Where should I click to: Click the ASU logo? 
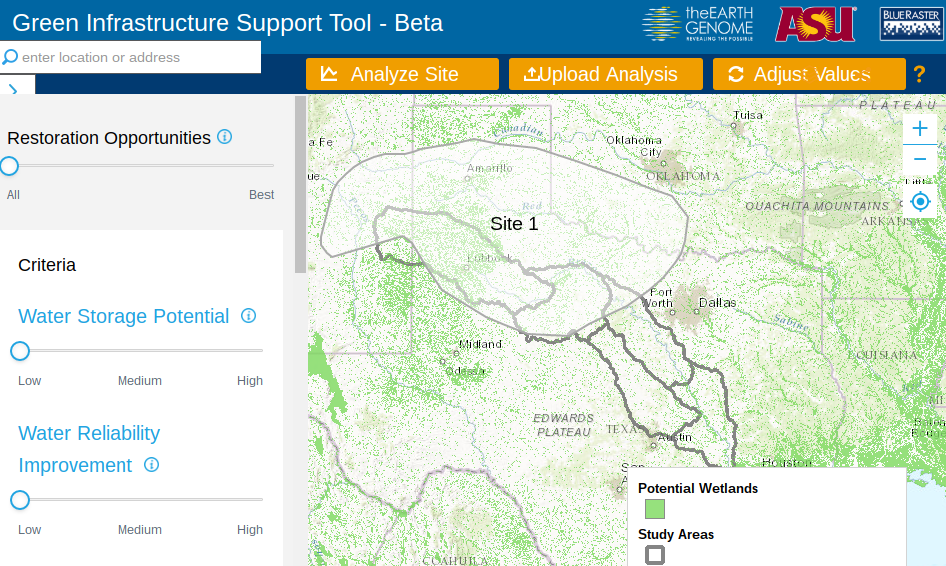pos(816,23)
